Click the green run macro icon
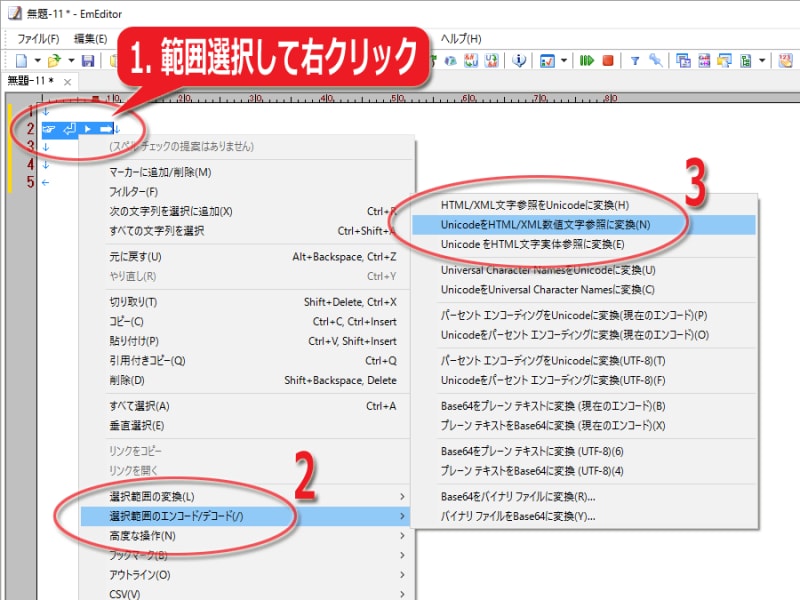Image resolution: width=800 pixels, height=600 pixels. click(587, 61)
